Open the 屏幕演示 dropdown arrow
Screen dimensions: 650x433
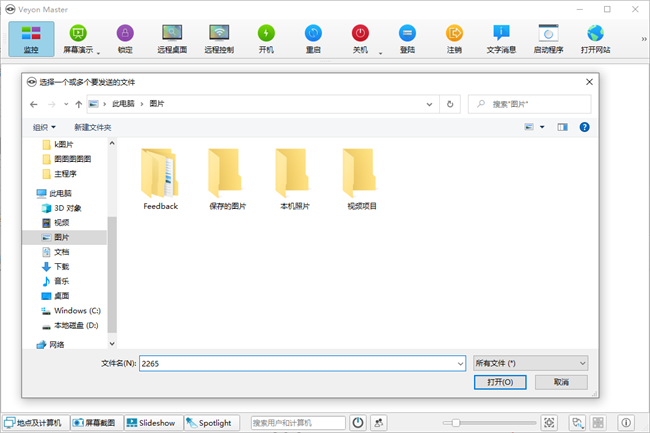(x=99, y=53)
